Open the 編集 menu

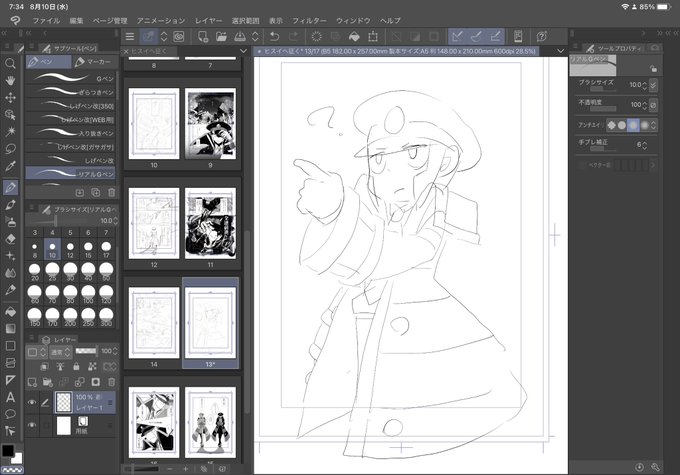tap(76, 20)
